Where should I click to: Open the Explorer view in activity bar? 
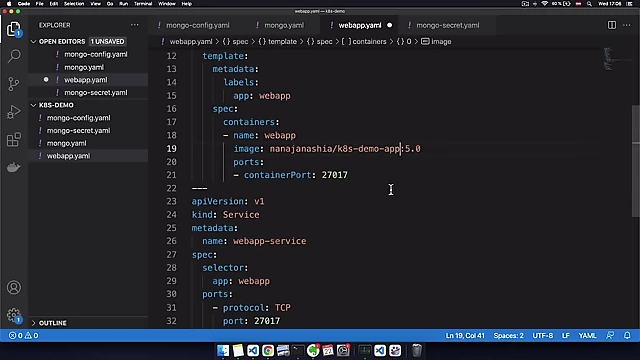[x=13, y=29]
